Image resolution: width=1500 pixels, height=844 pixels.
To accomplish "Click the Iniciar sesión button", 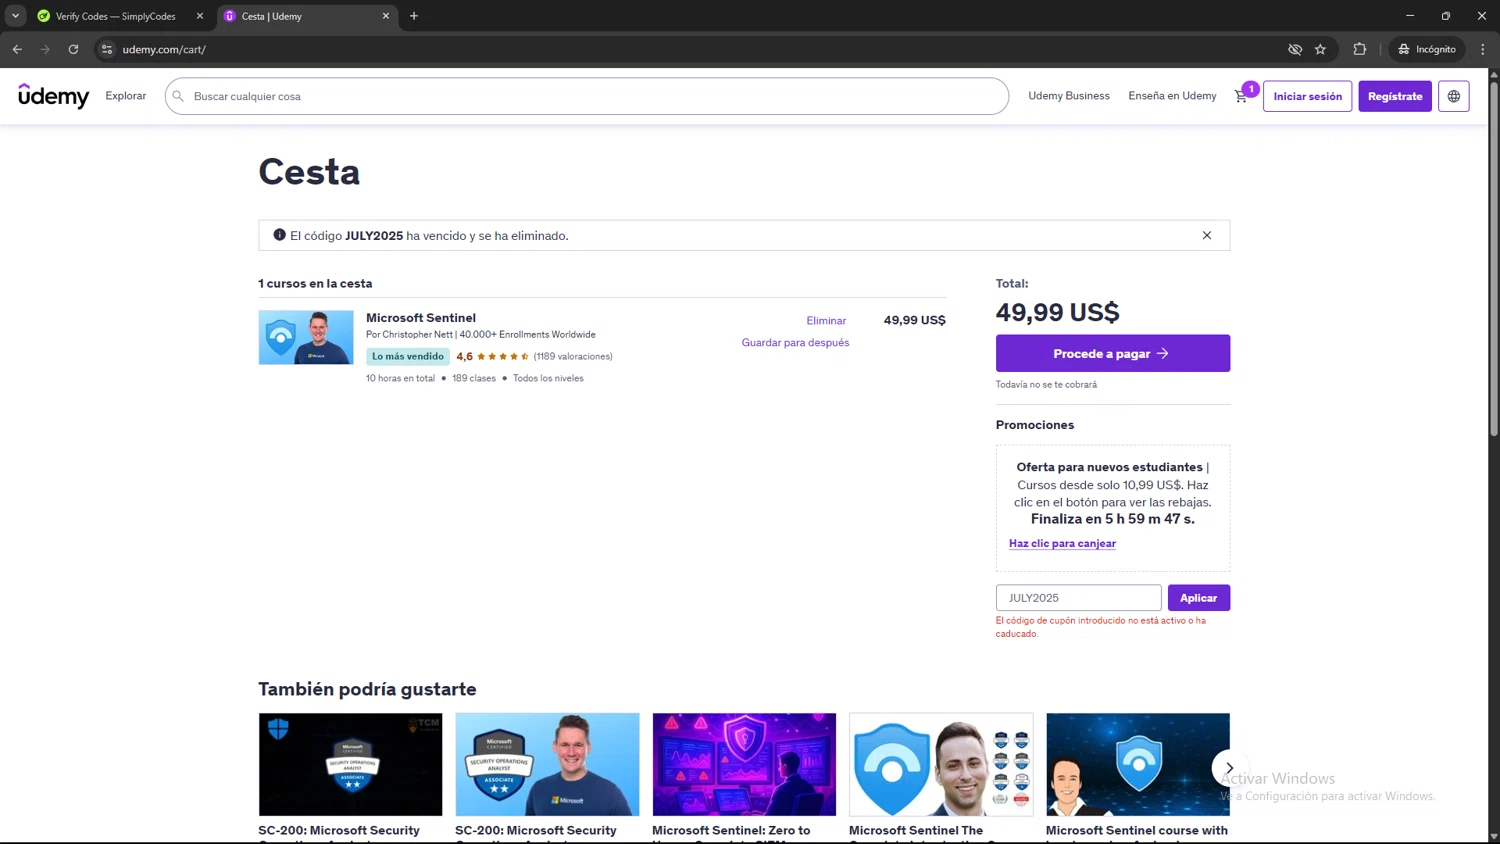I will 1307,96.
